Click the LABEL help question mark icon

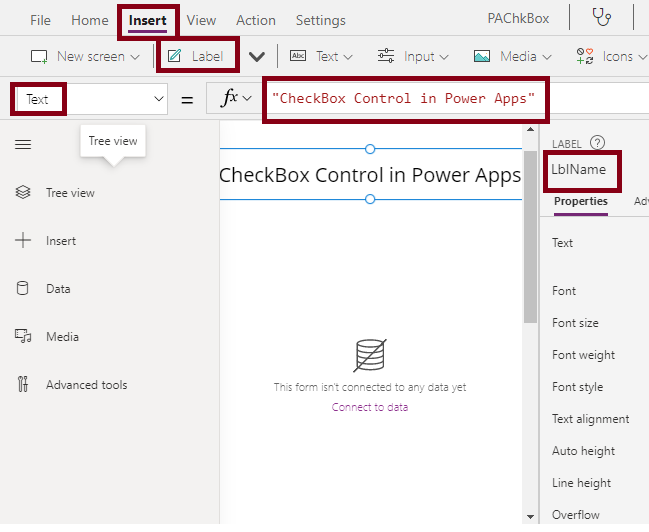(x=597, y=142)
